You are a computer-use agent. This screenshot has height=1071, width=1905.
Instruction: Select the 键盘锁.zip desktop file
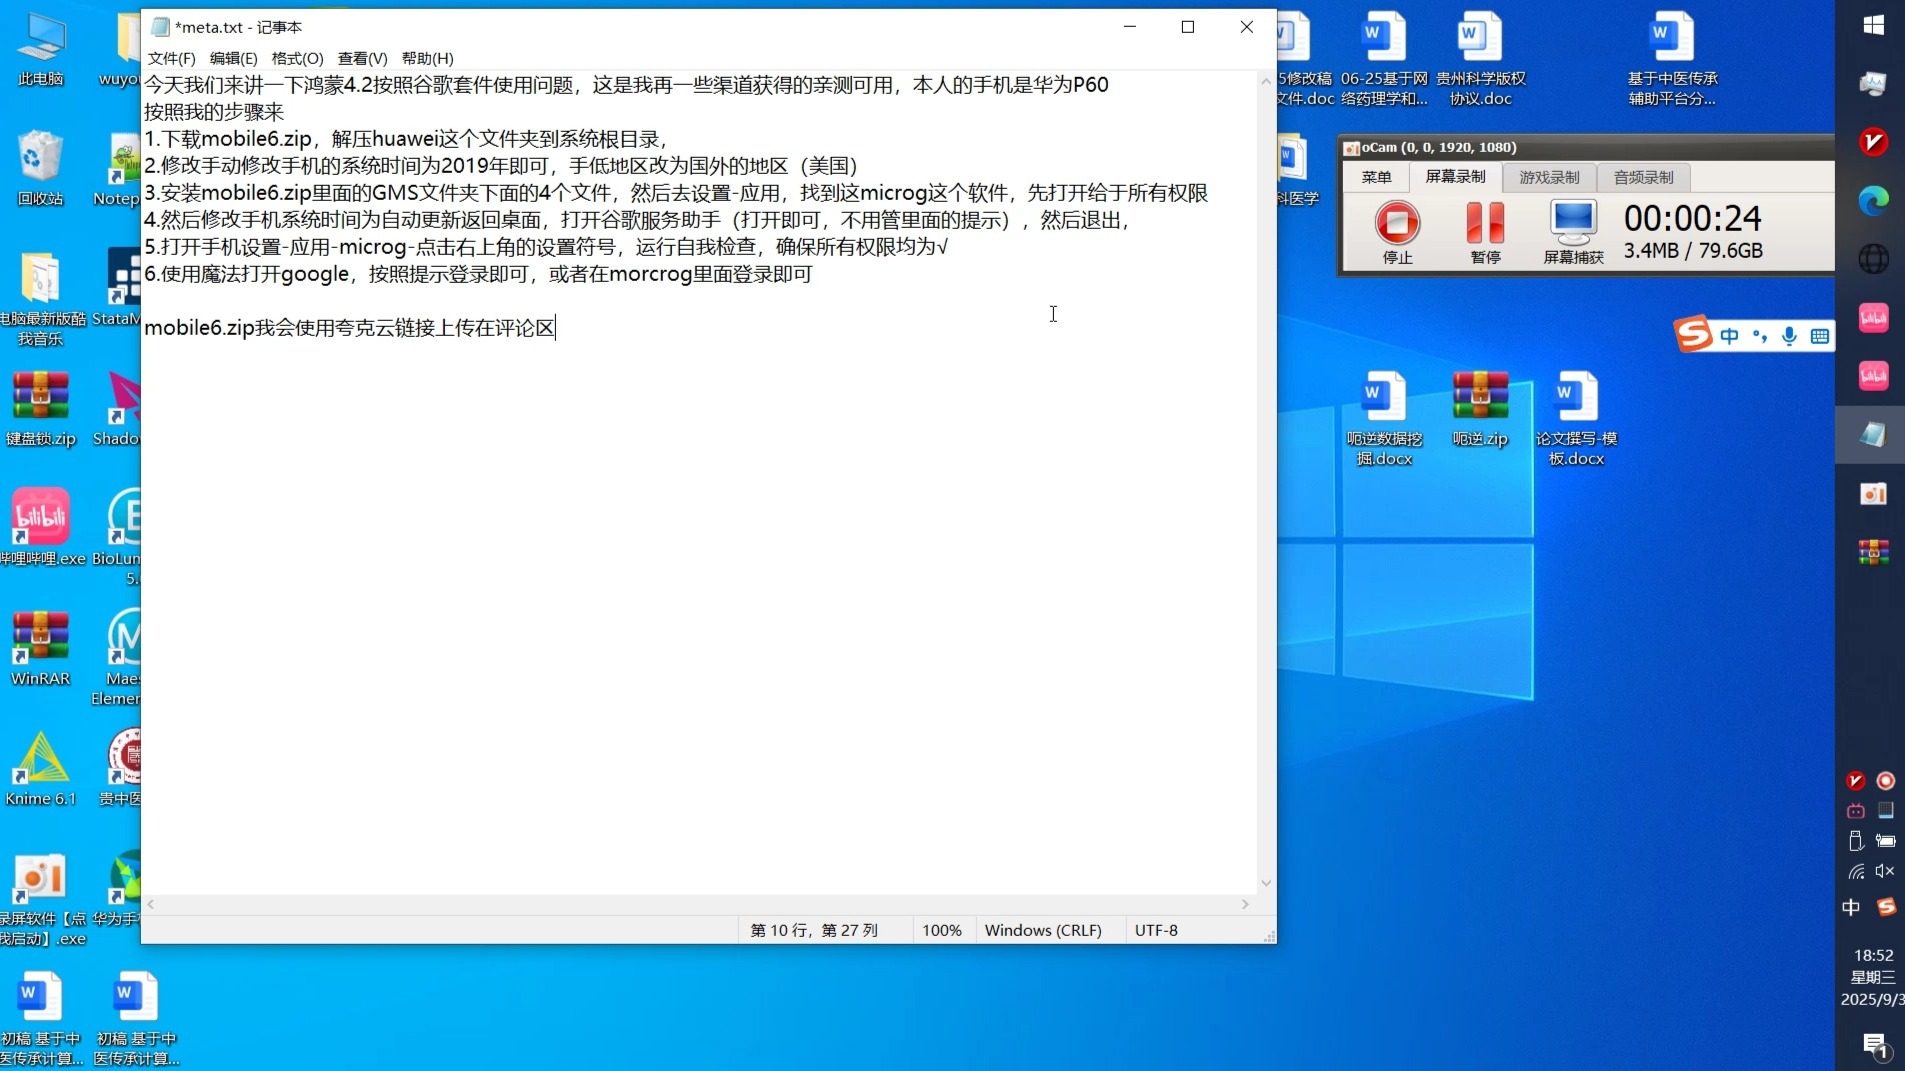(40, 408)
